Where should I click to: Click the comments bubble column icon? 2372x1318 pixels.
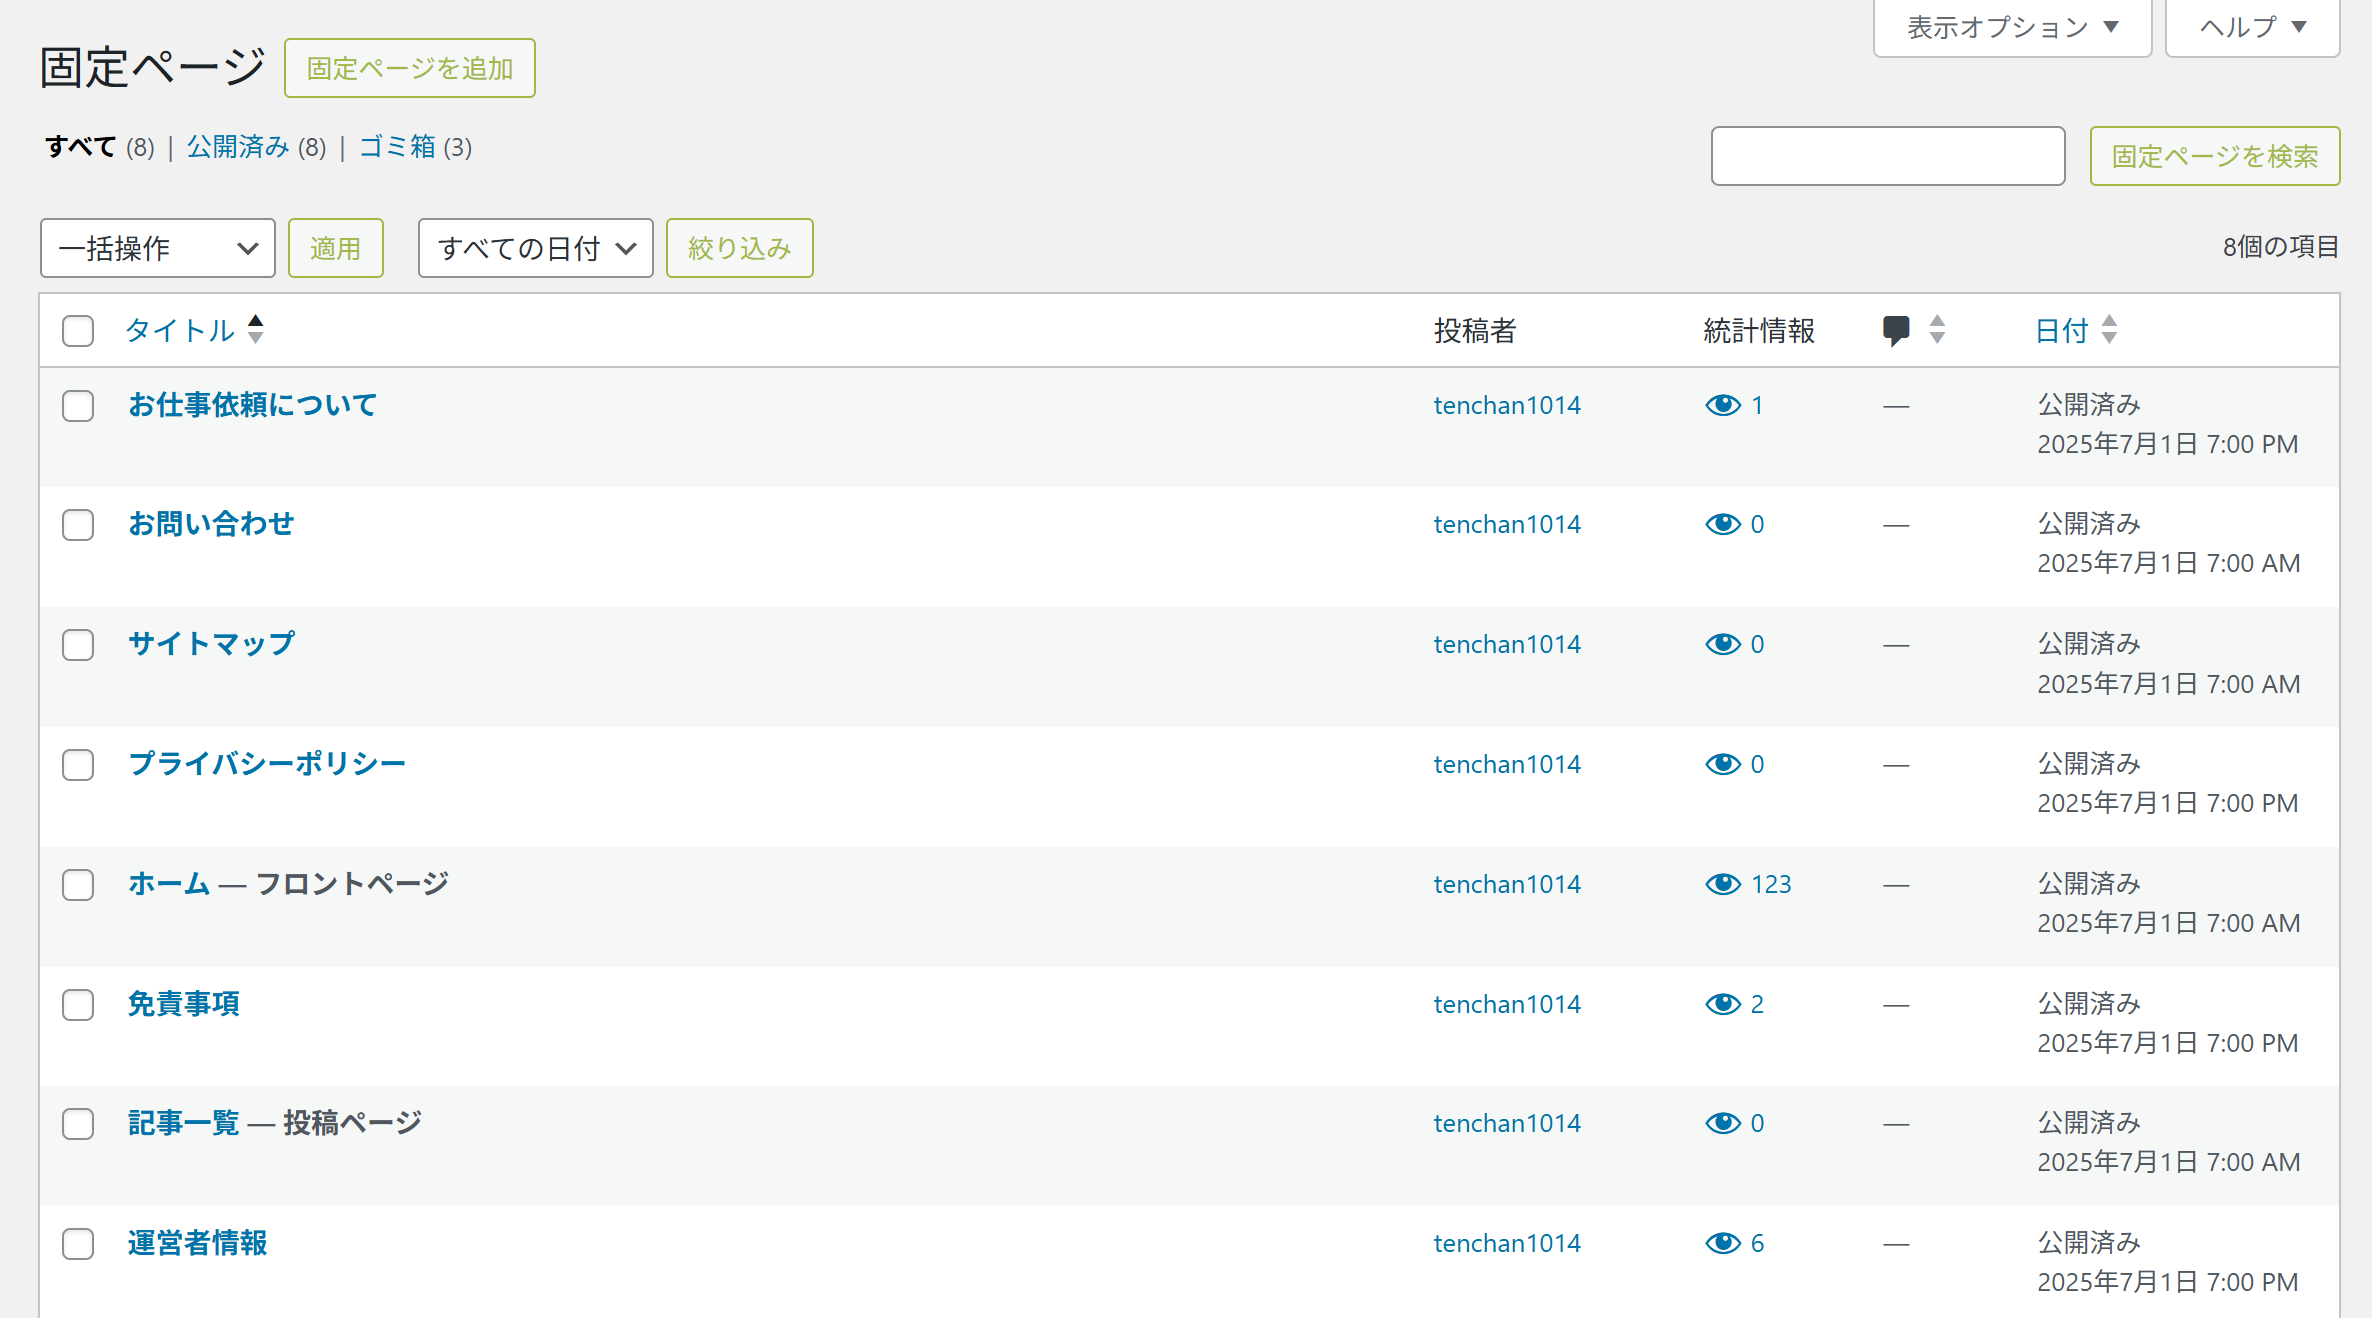click(x=1895, y=330)
